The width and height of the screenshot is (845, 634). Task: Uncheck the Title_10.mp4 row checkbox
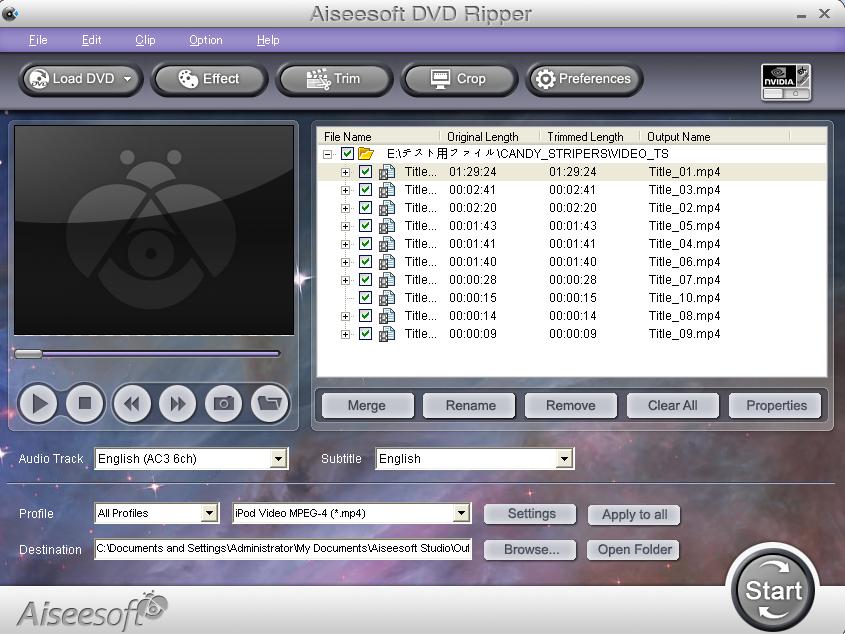pos(365,298)
